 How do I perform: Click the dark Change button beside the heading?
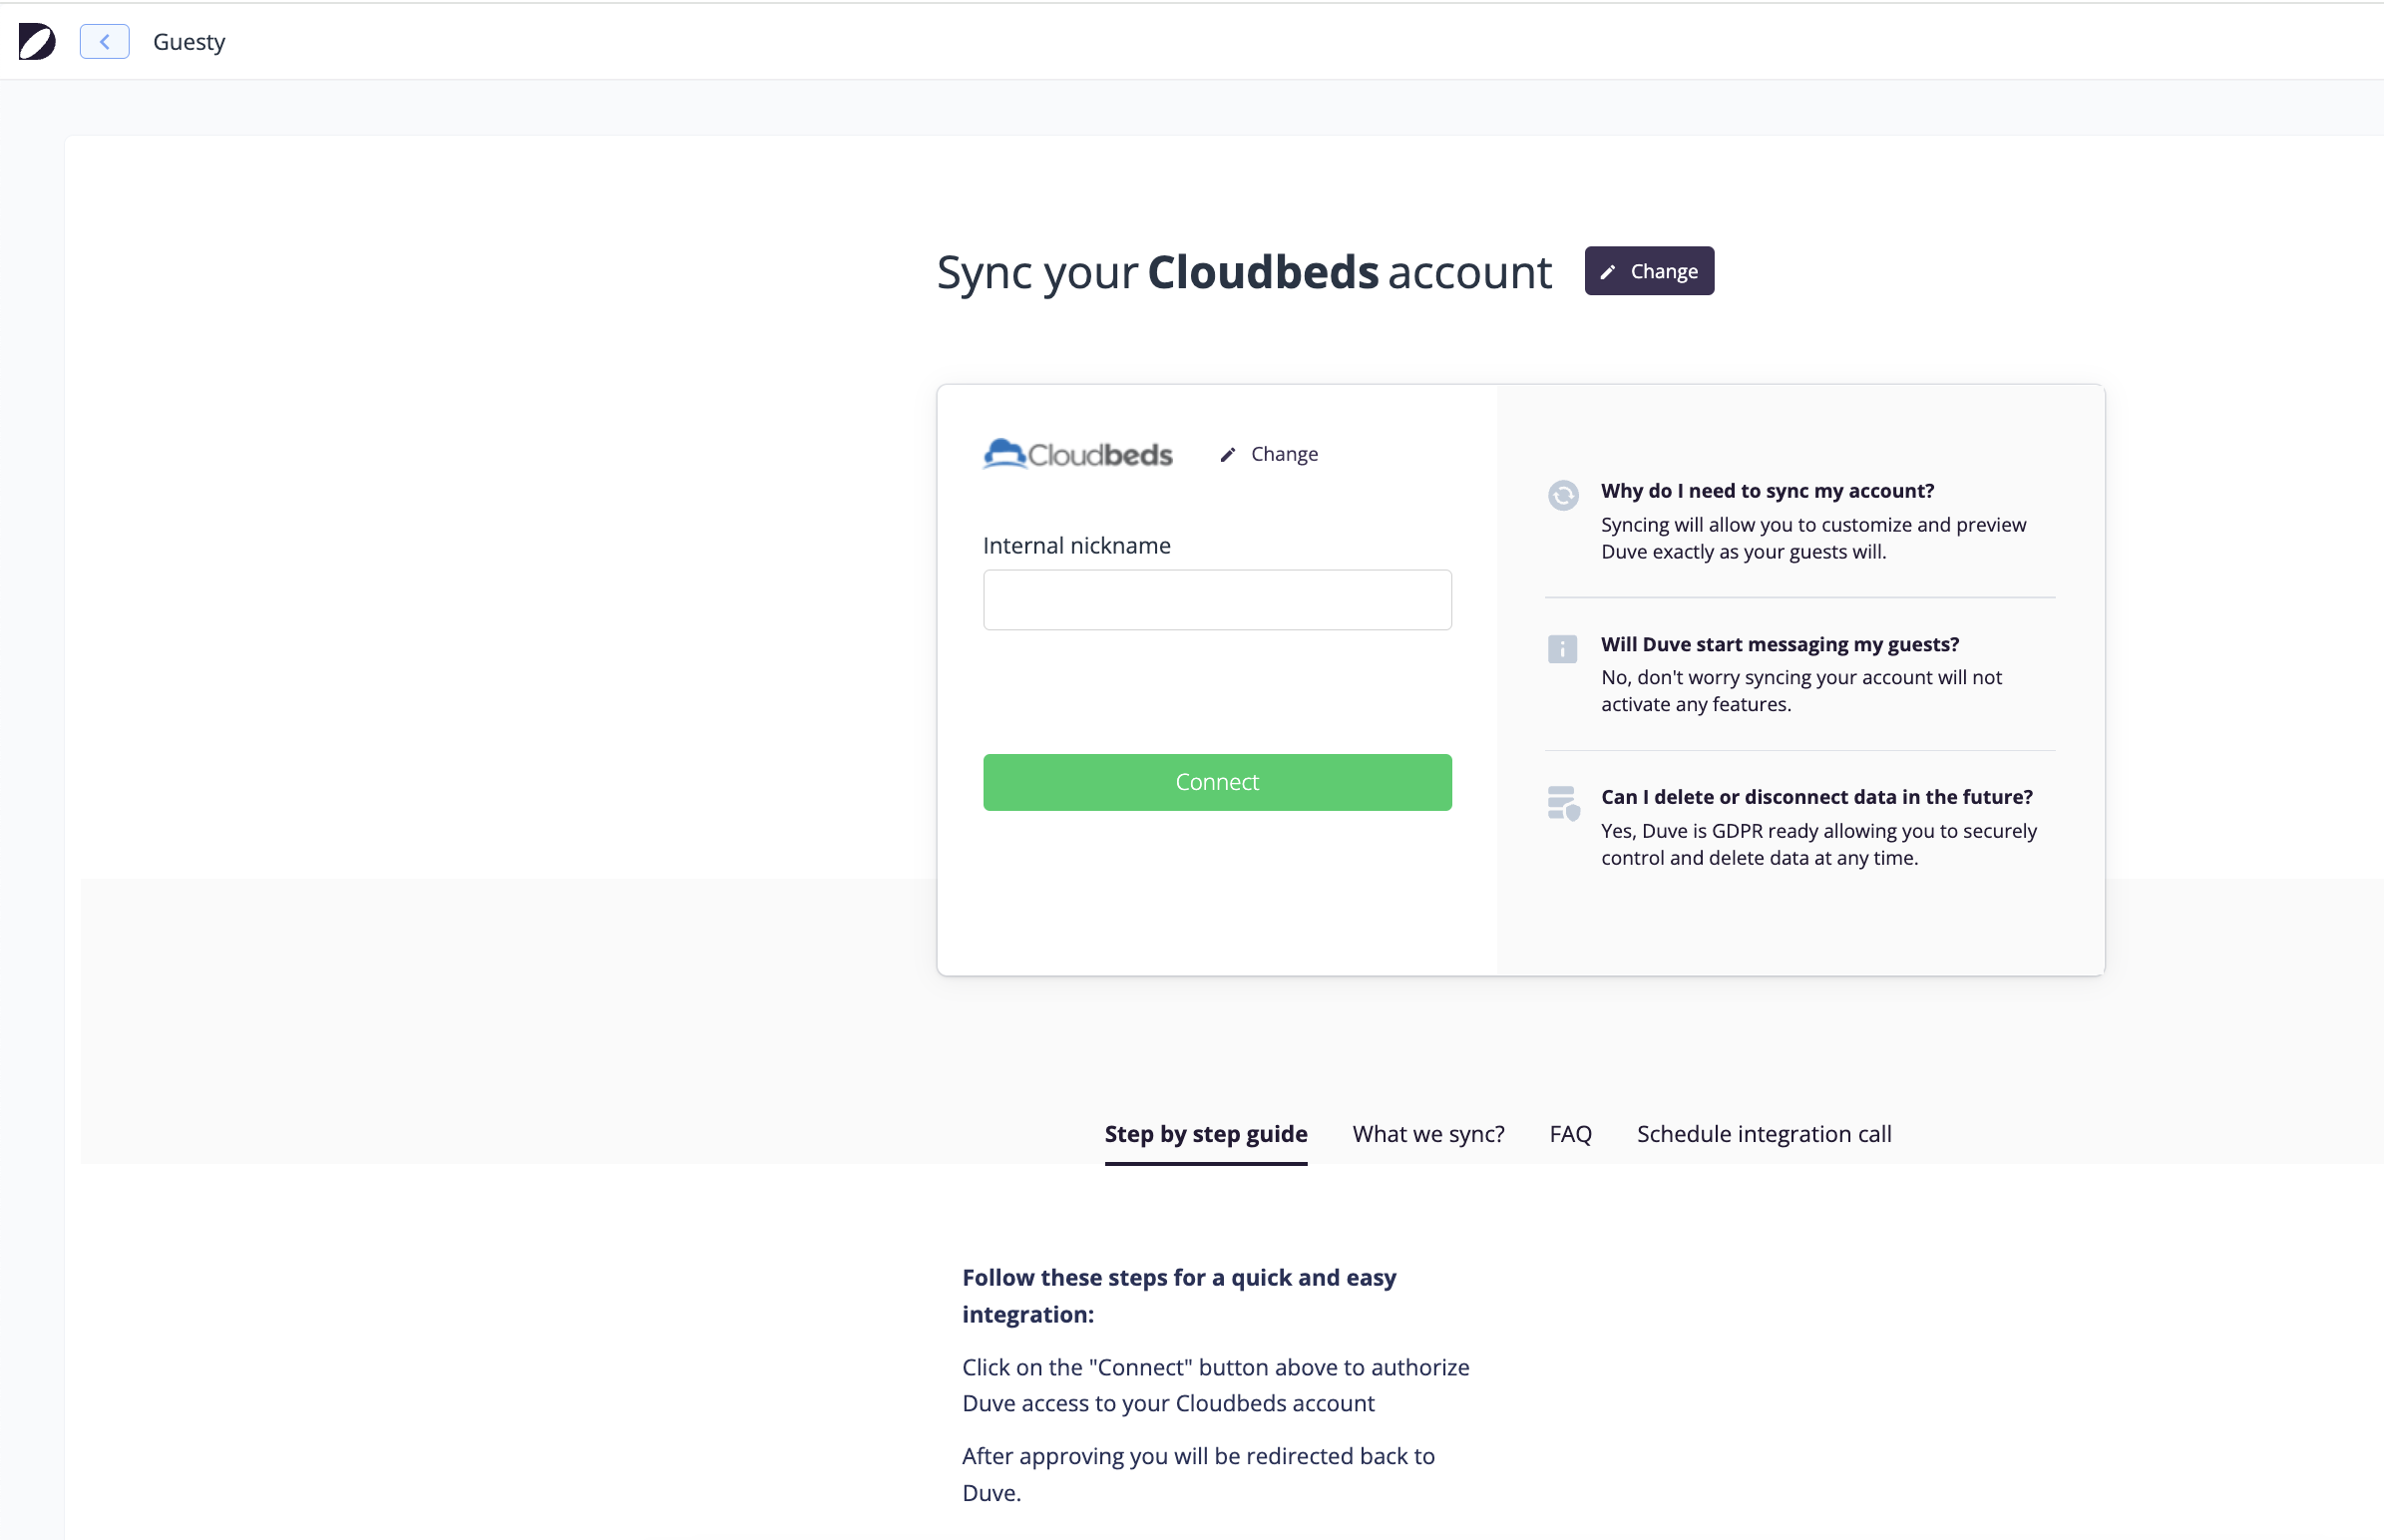pyautogui.click(x=1649, y=271)
